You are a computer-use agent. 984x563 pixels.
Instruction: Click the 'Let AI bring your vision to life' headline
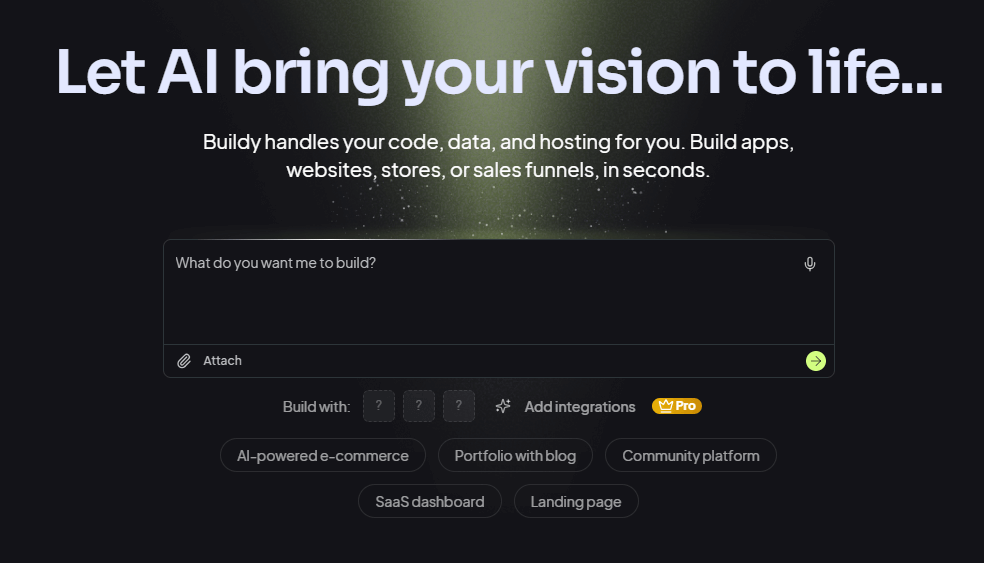coord(499,70)
